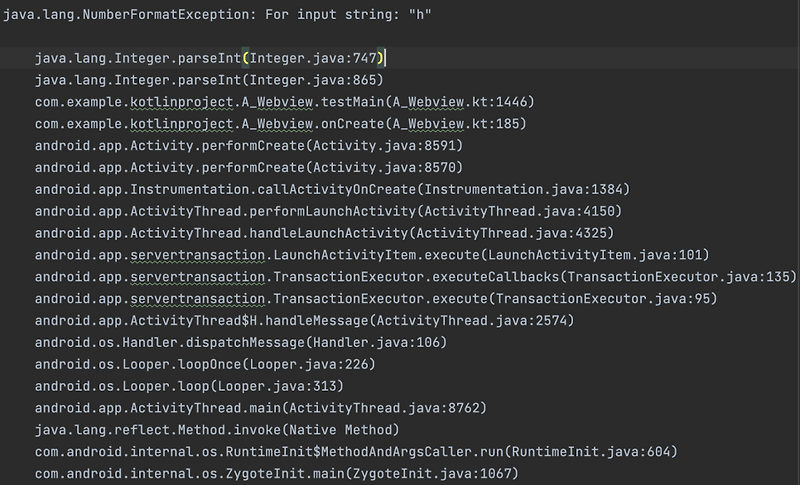Click the ActivityThread$H.handleMessage line

(x=305, y=321)
